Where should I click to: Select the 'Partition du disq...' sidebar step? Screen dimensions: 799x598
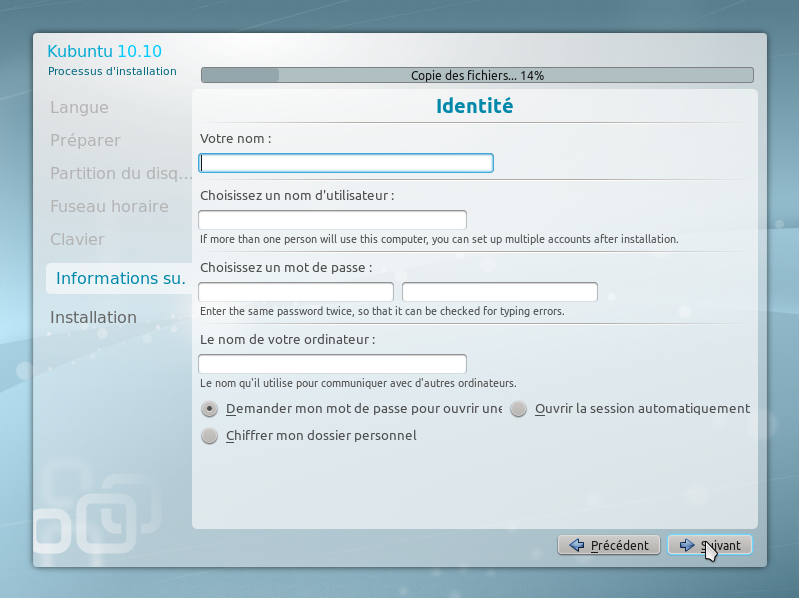point(121,173)
